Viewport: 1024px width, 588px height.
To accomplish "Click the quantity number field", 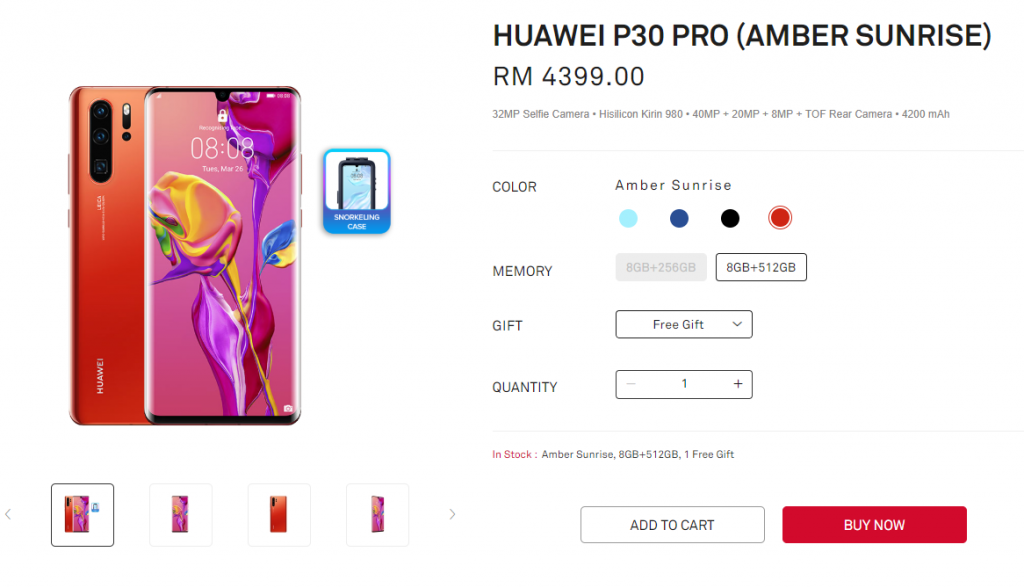I will coord(684,384).
